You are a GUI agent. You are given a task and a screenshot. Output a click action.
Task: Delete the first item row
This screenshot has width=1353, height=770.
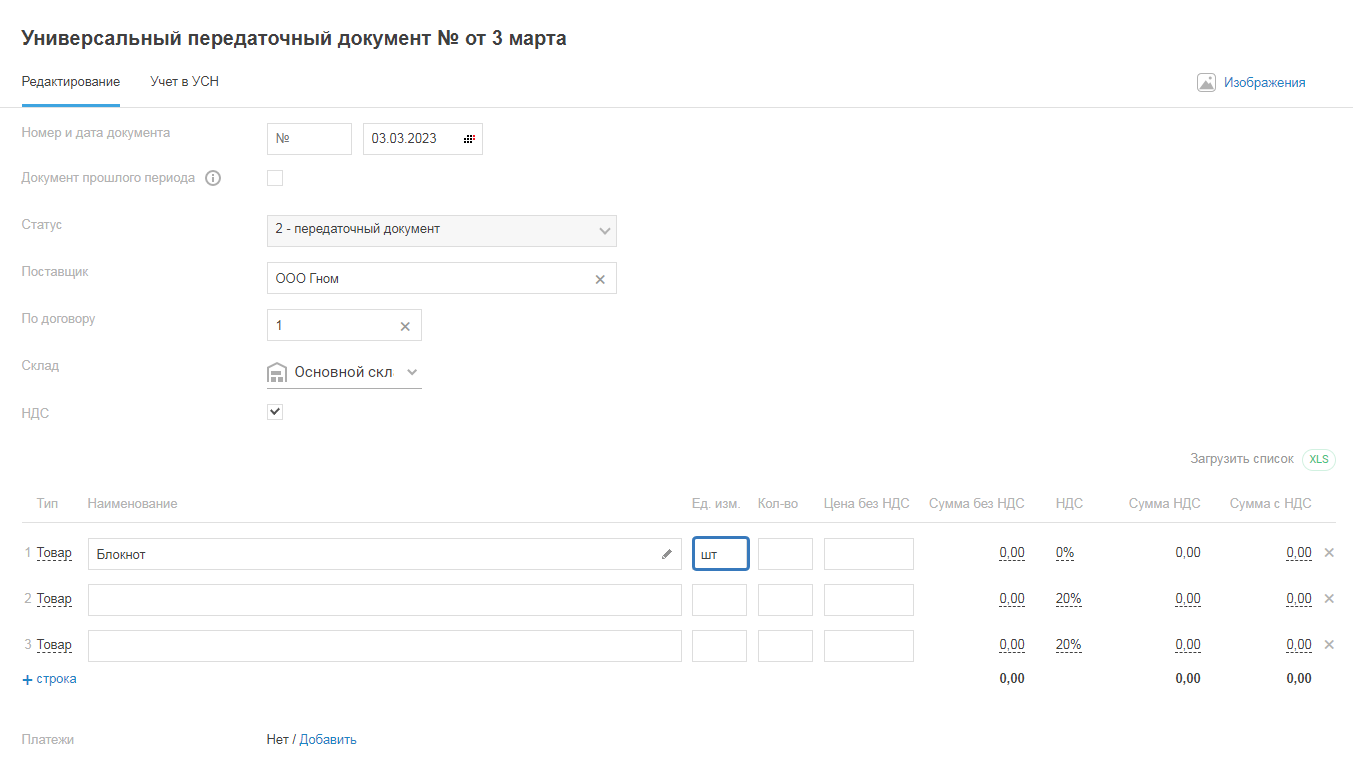click(1329, 553)
